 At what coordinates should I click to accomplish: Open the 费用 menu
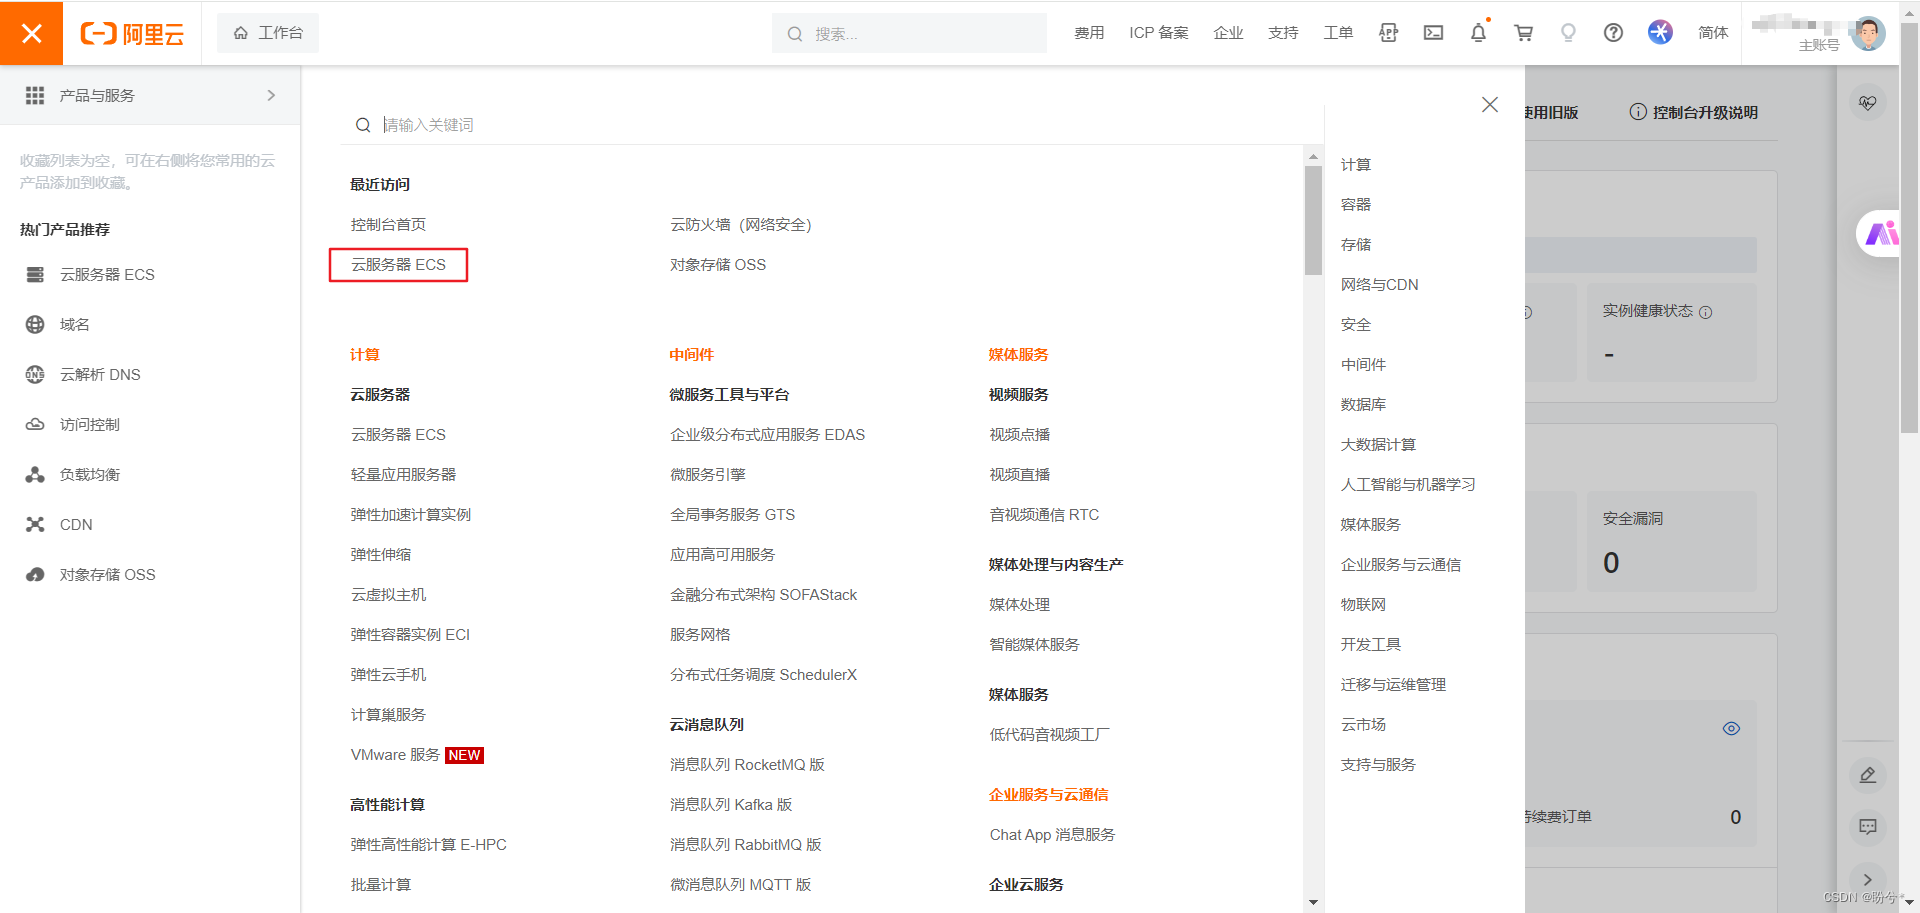(x=1089, y=33)
